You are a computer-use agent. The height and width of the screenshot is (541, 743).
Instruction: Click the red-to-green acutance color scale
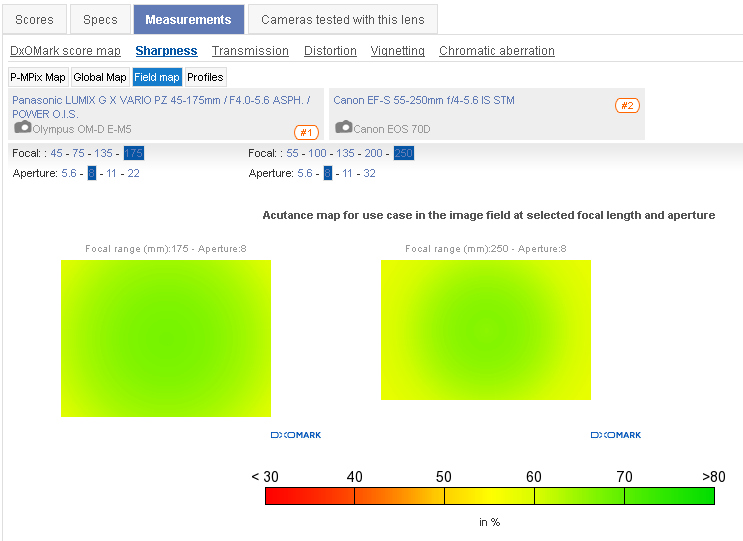tap(489, 496)
